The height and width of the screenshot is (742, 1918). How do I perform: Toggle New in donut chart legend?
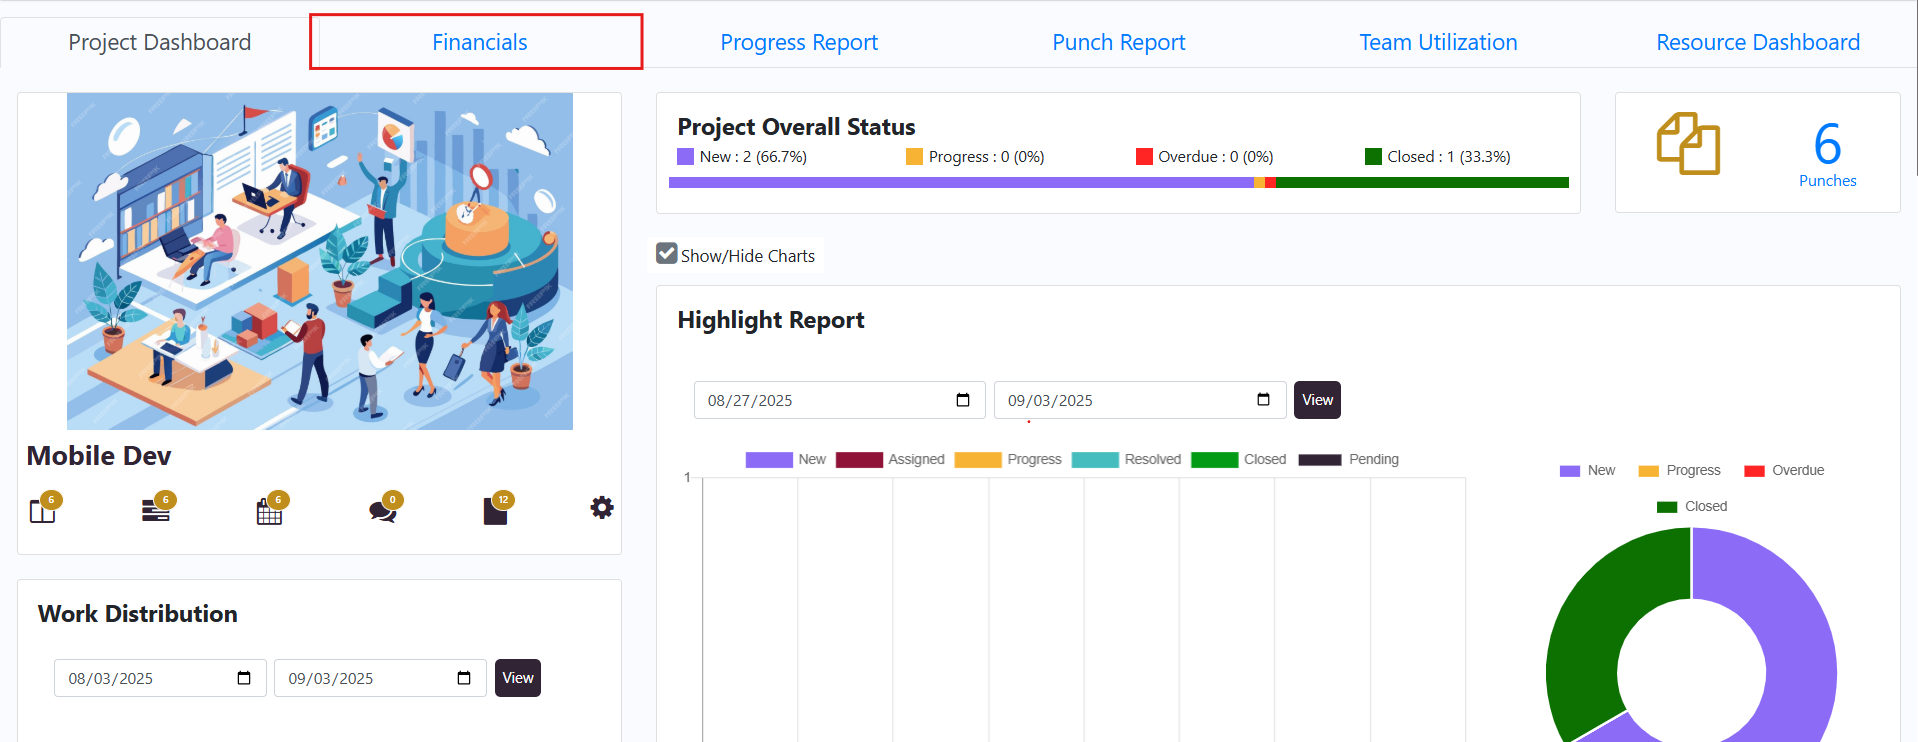(1587, 471)
